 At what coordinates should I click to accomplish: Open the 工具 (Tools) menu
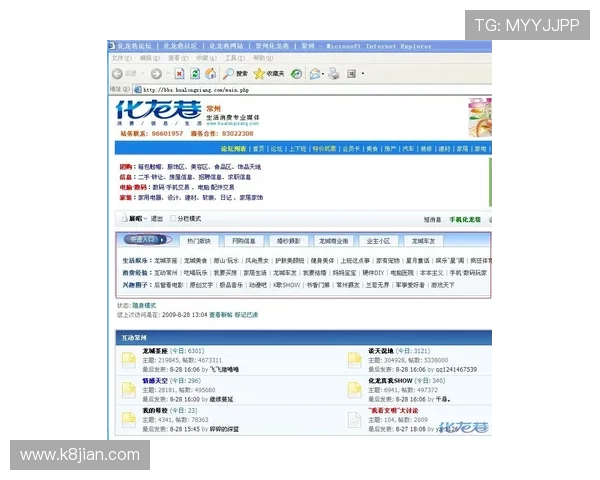tap(235, 58)
